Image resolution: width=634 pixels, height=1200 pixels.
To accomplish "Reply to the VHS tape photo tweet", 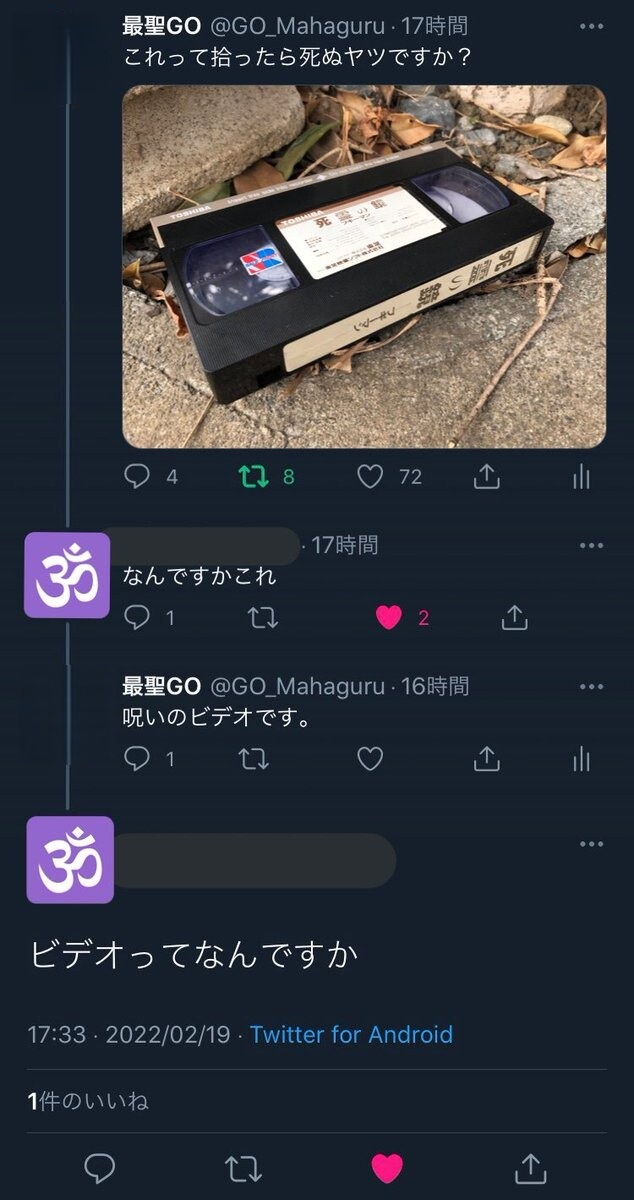I will coord(137,477).
